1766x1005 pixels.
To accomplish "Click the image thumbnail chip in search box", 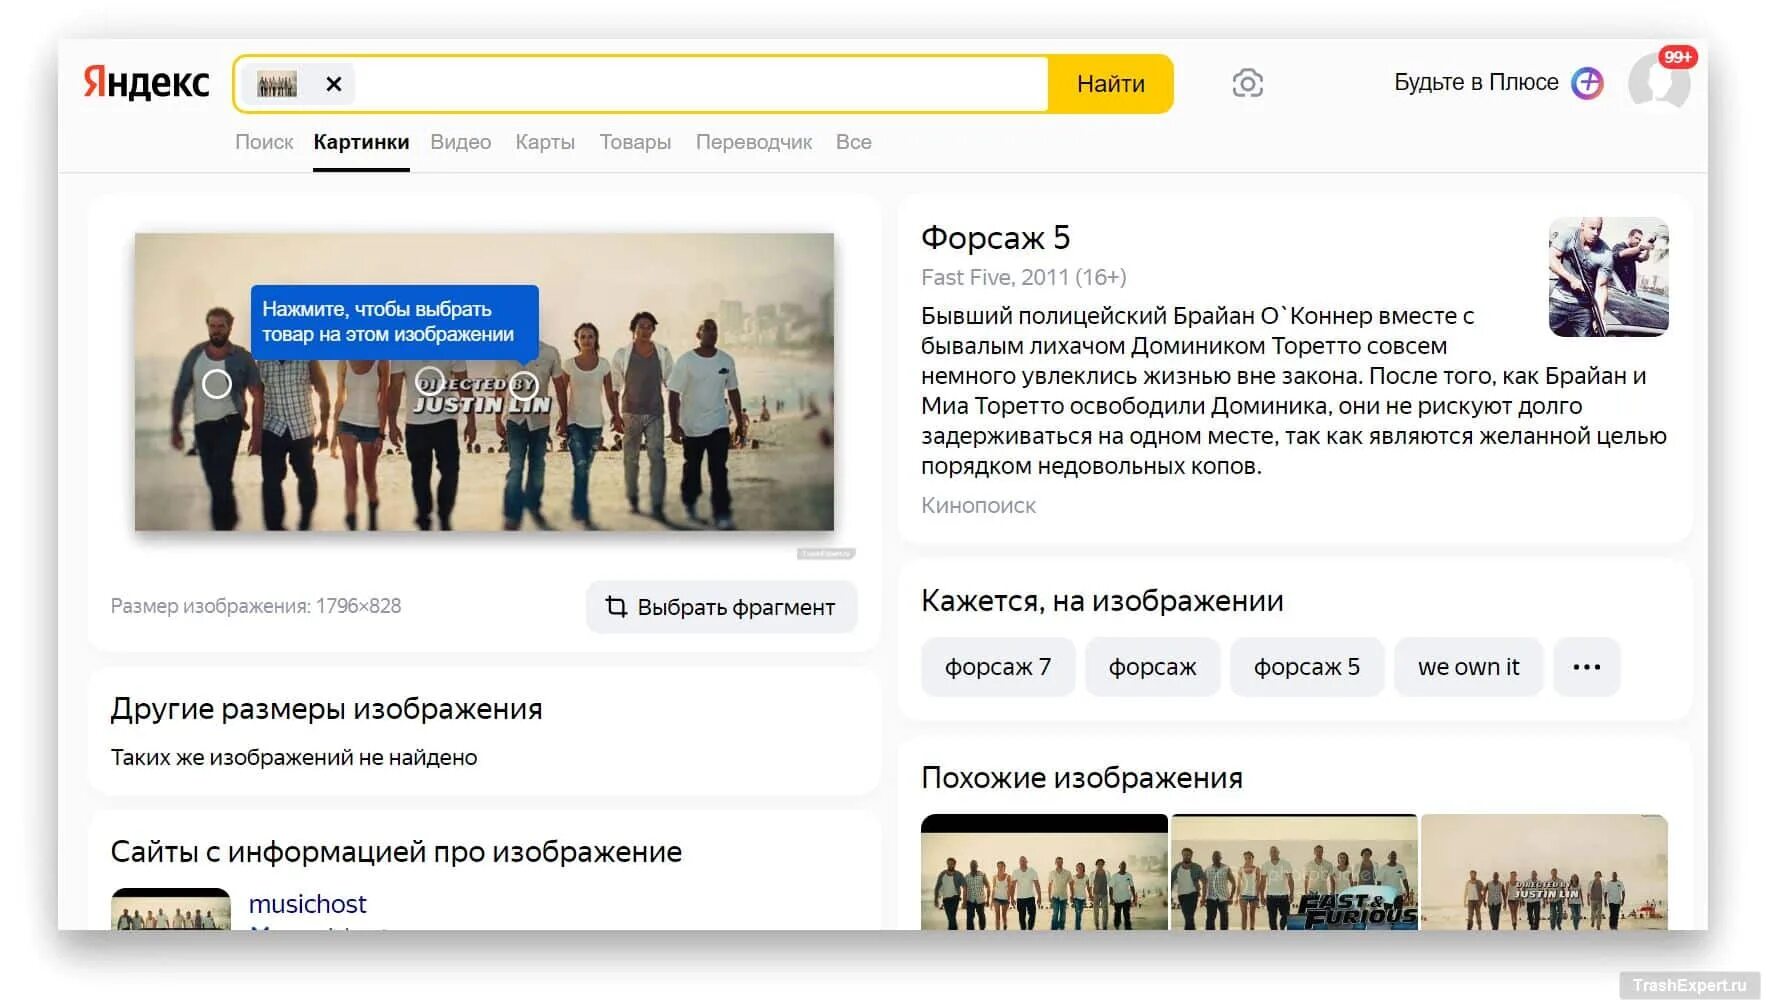I will (x=277, y=84).
